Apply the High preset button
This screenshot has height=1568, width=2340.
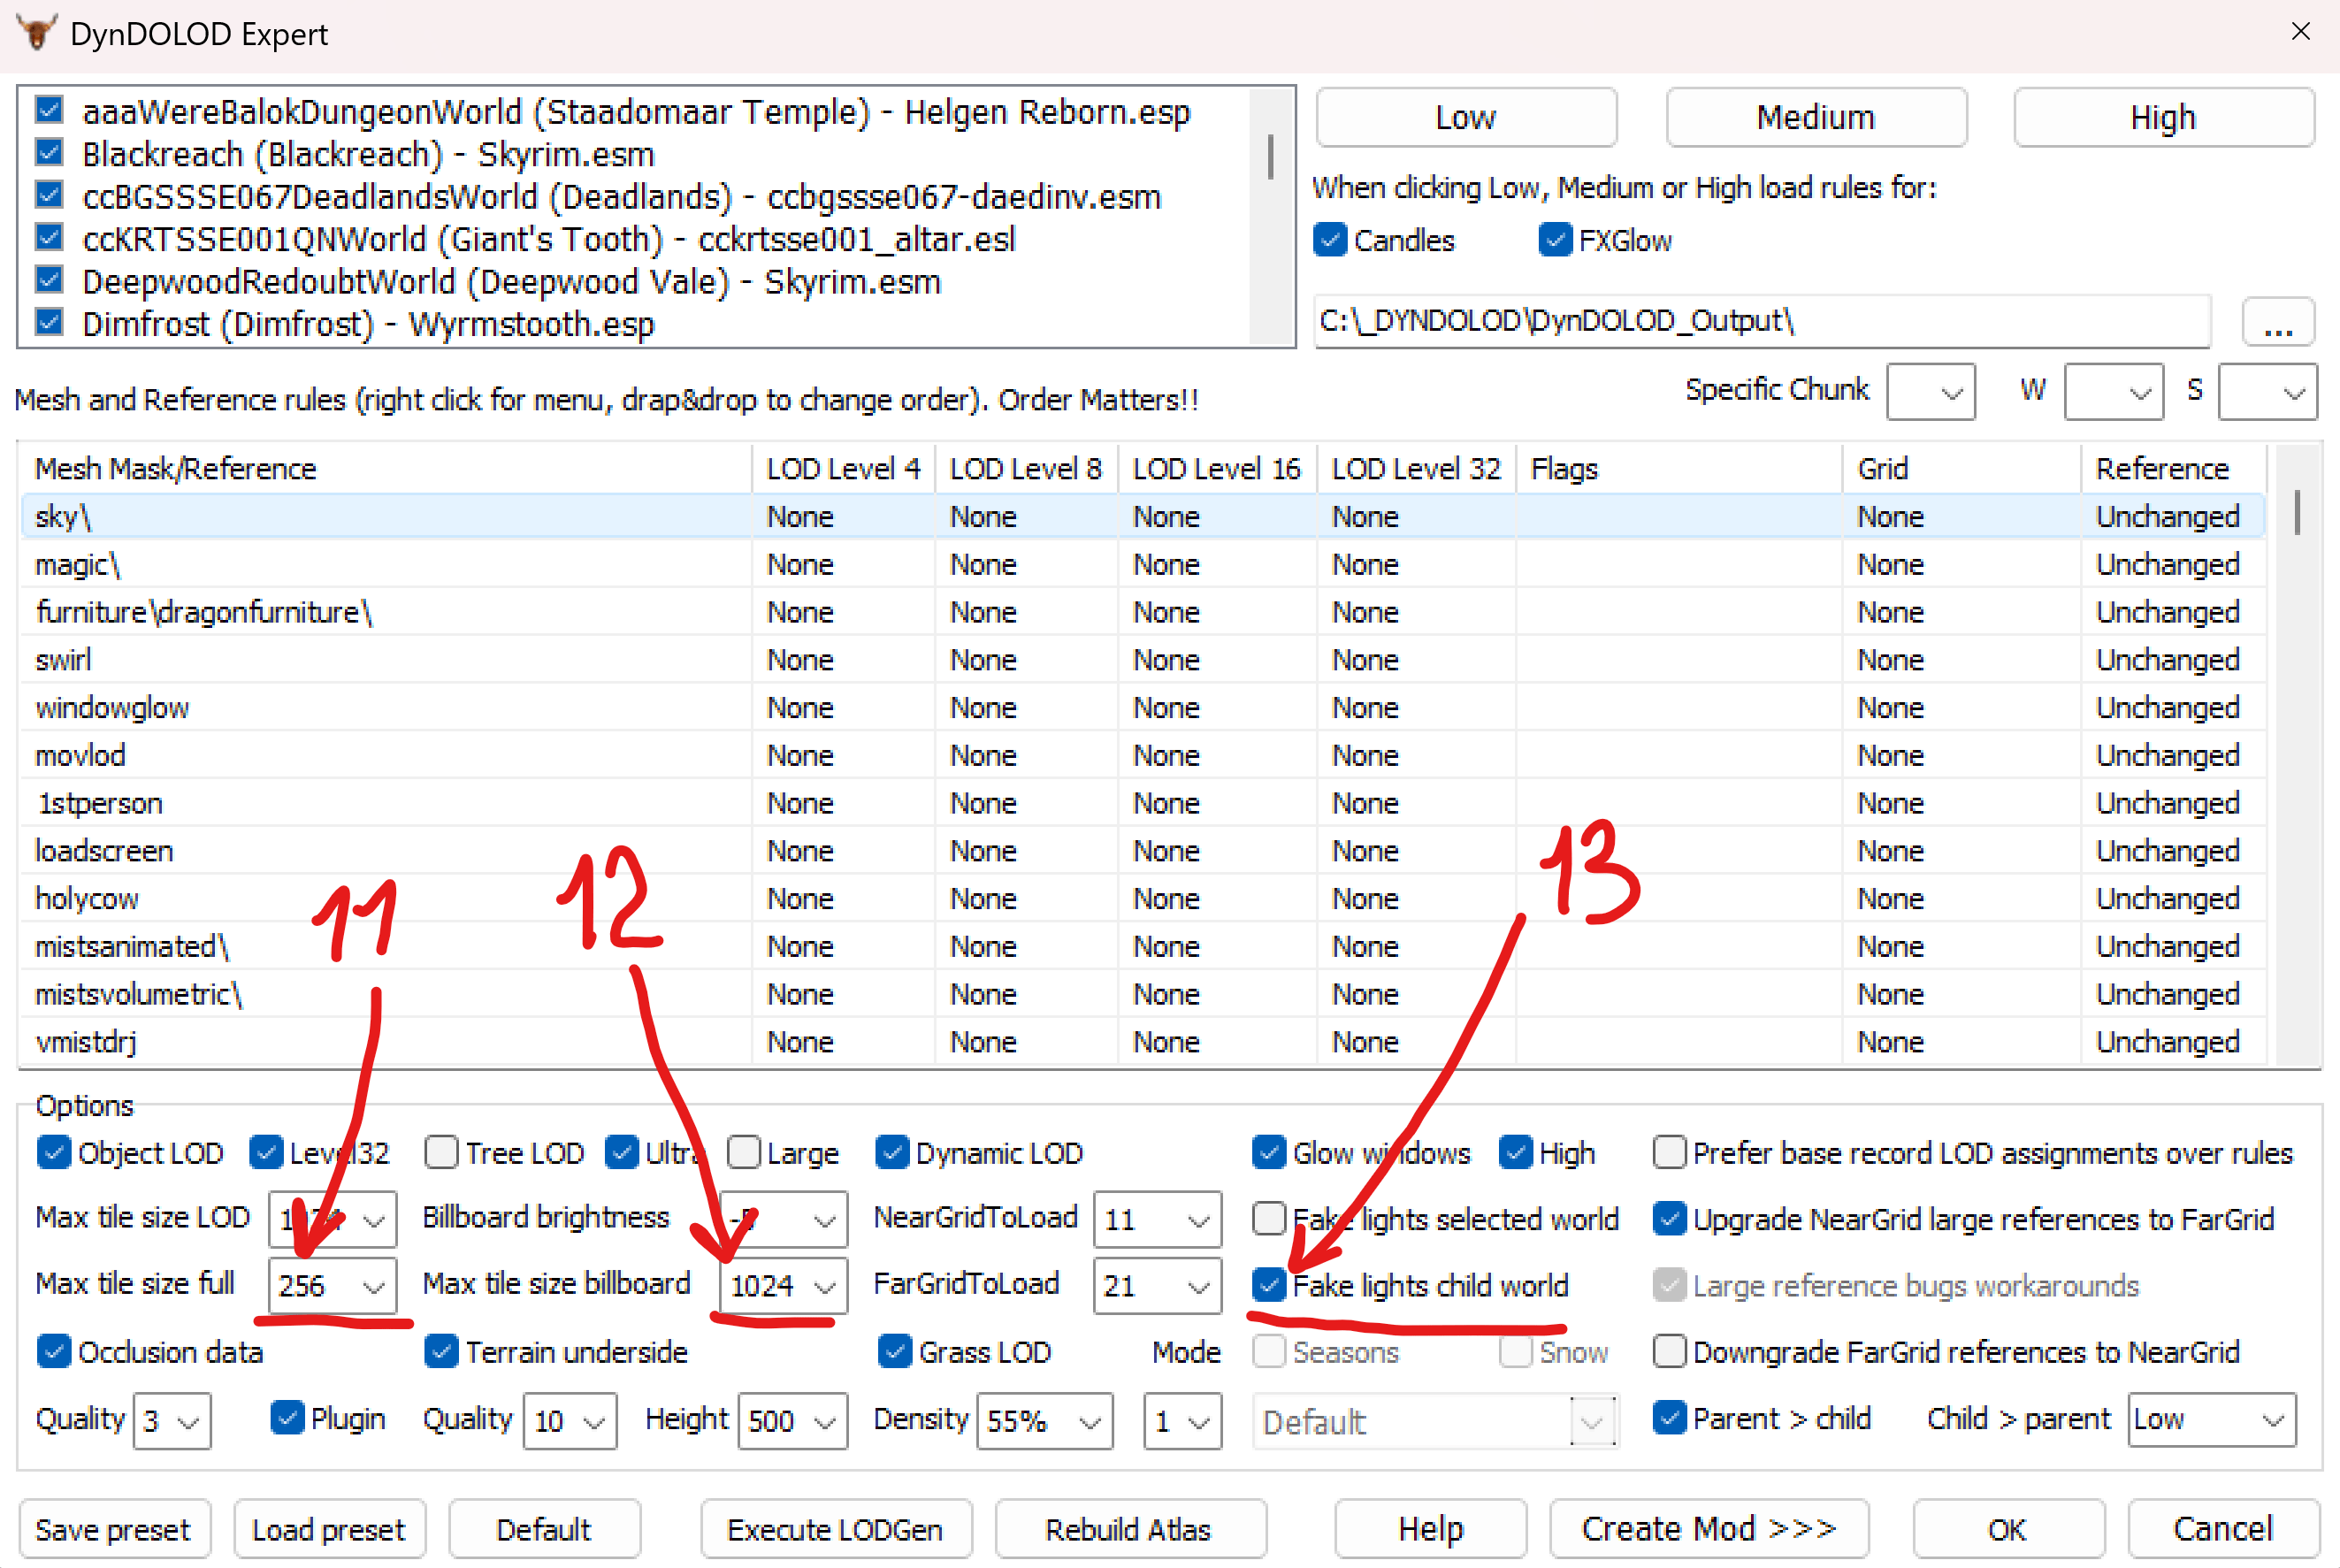coord(2162,118)
